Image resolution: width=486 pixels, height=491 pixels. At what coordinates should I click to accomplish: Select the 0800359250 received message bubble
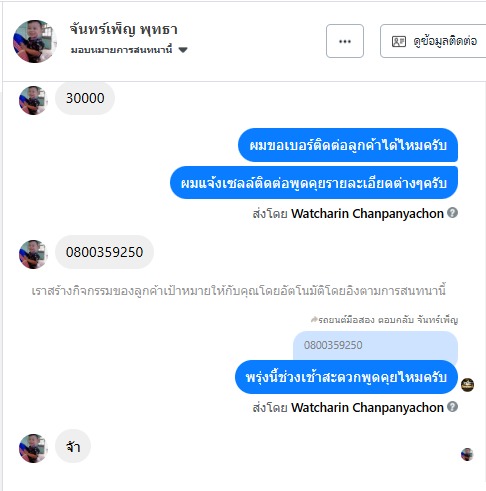click(x=104, y=252)
